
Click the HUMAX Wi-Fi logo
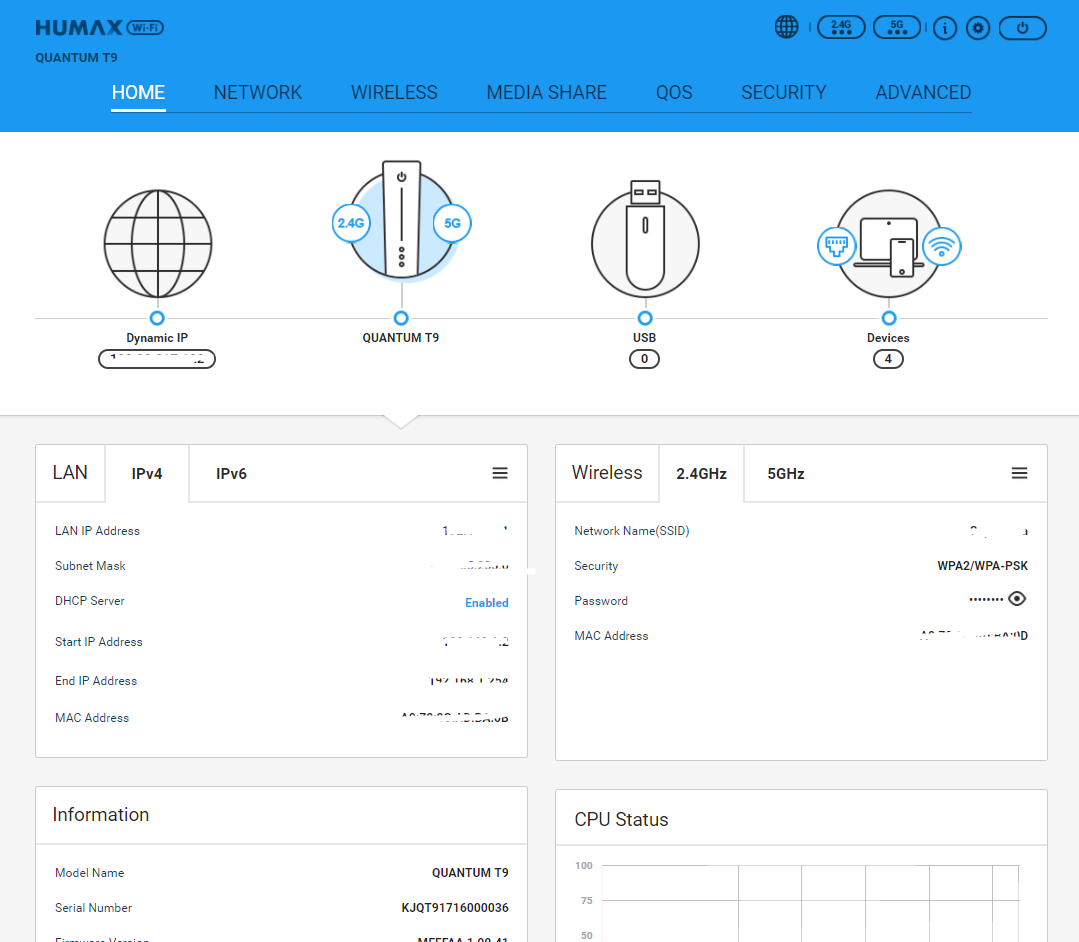pos(100,28)
